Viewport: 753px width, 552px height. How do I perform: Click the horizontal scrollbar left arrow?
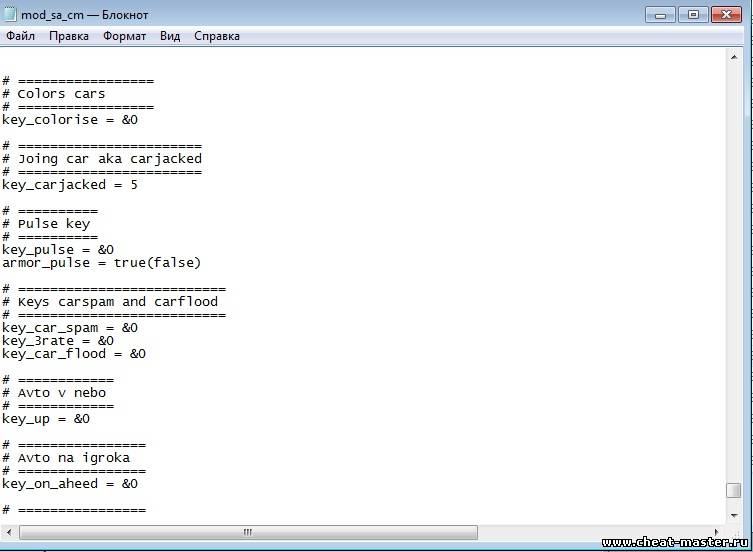(9, 532)
